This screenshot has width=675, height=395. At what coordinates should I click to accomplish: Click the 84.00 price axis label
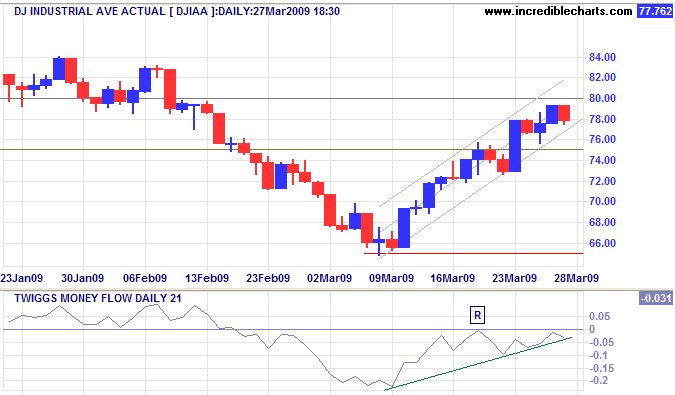click(602, 57)
